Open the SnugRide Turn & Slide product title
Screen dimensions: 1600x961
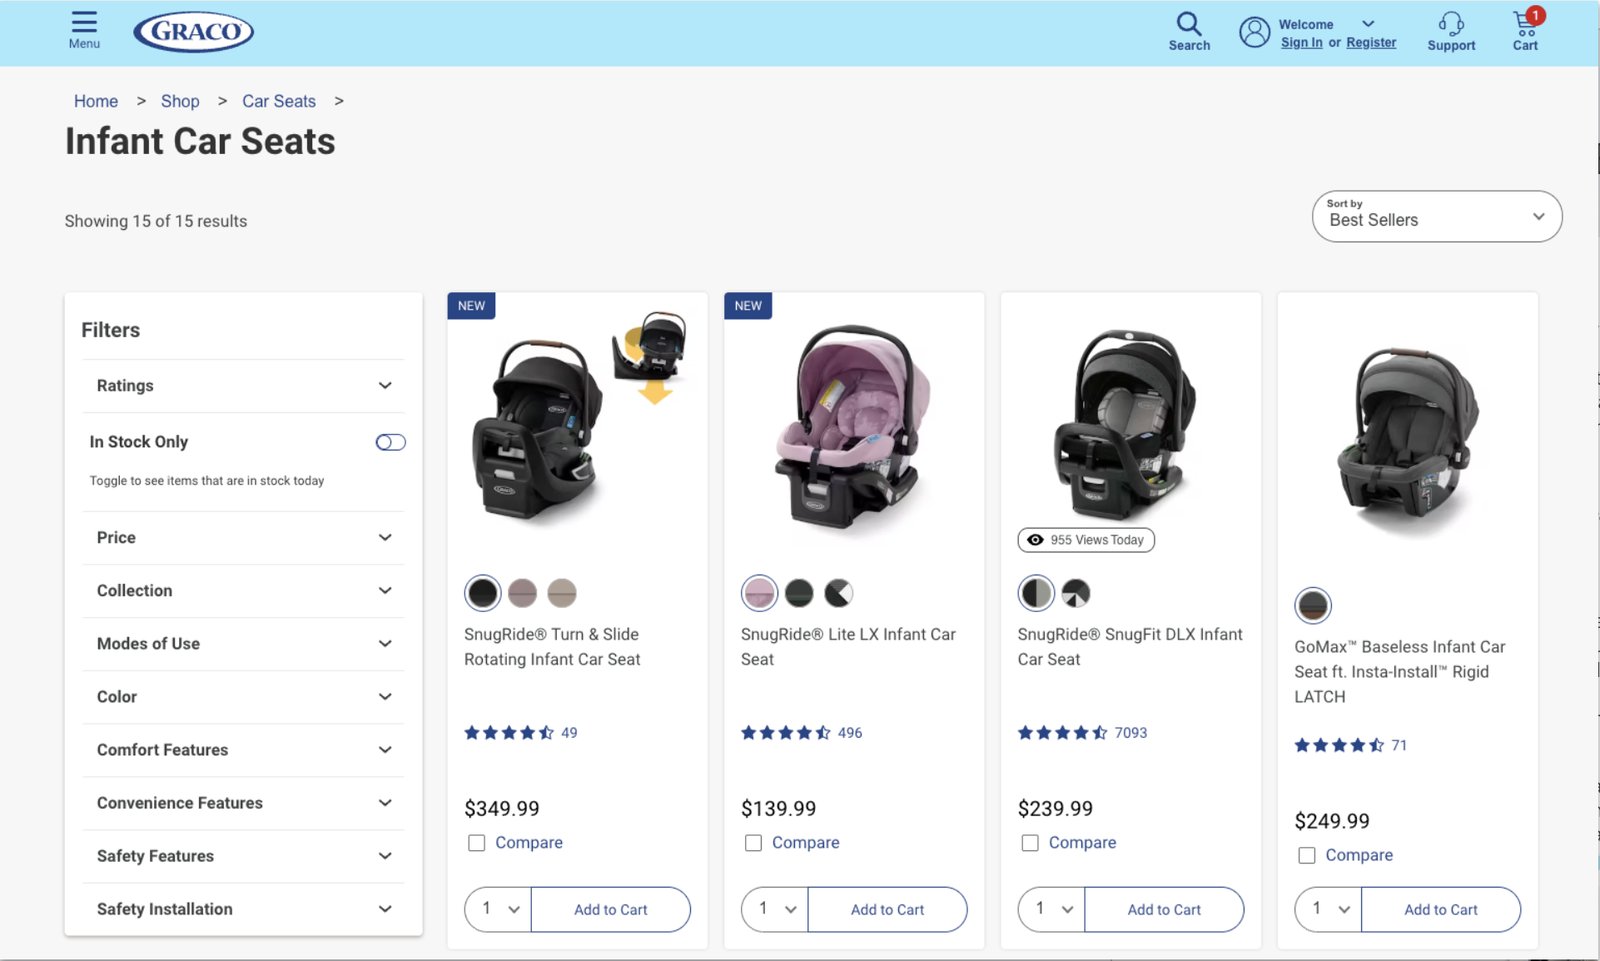552,647
